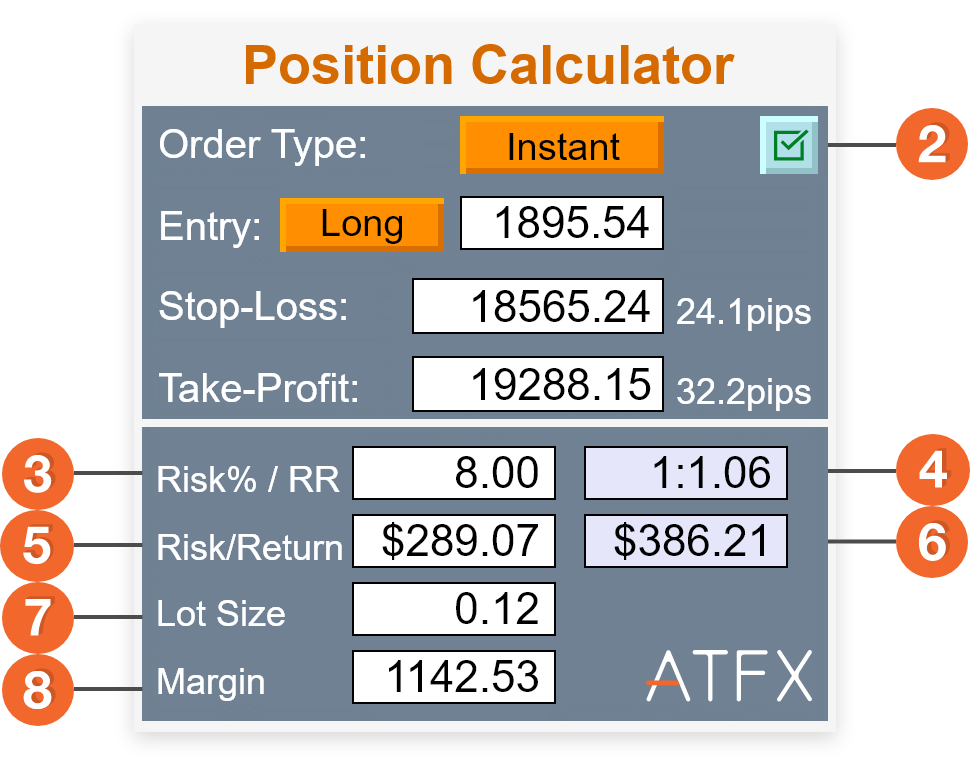Click the risk amount field $289.07
The height and width of the screenshot is (768, 970).
(x=454, y=541)
